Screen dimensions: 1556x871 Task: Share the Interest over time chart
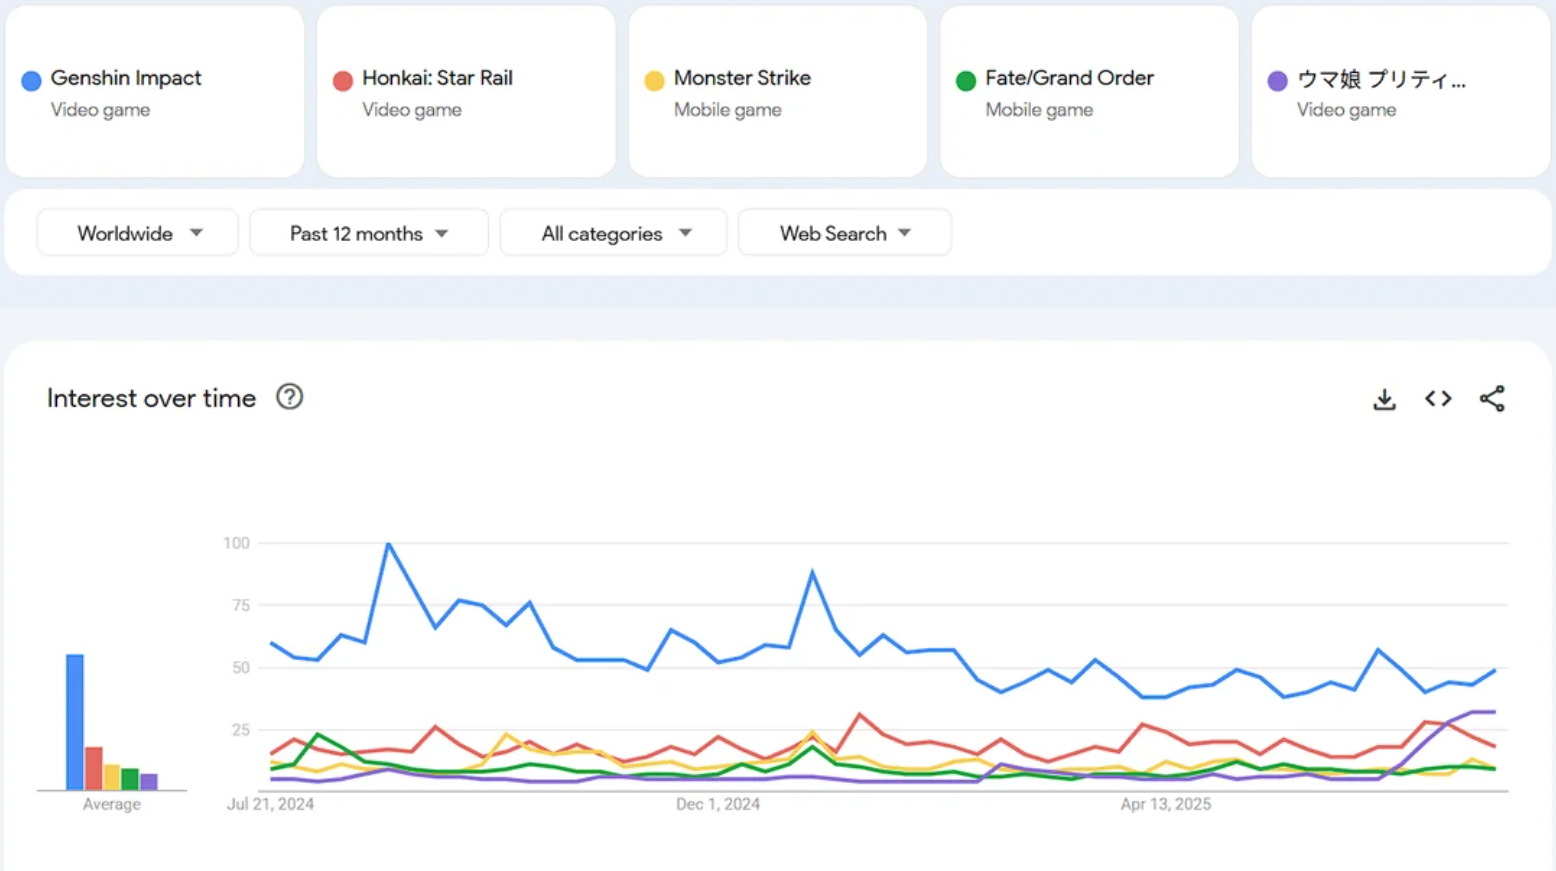click(x=1492, y=398)
